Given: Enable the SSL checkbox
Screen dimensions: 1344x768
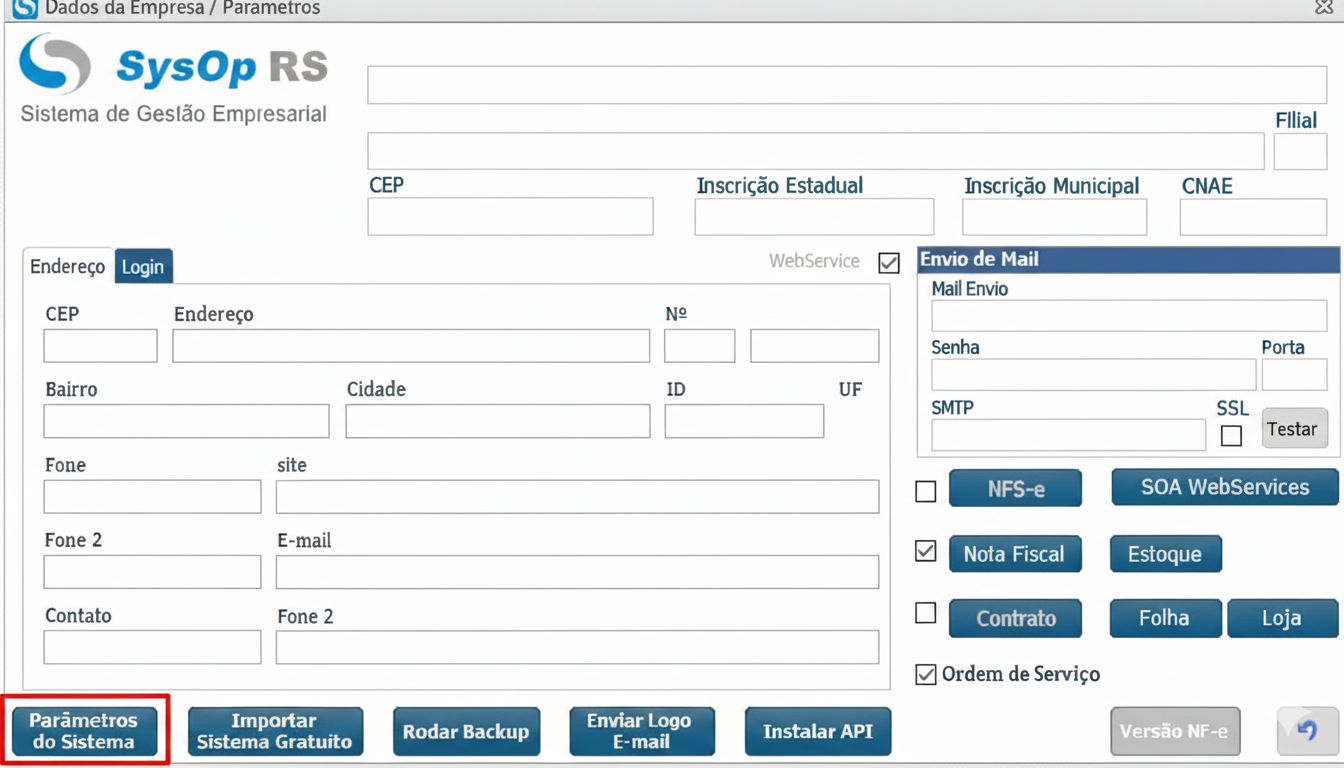Looking at the screenshot, I should pyautogui.click(x=1231, y=436).
